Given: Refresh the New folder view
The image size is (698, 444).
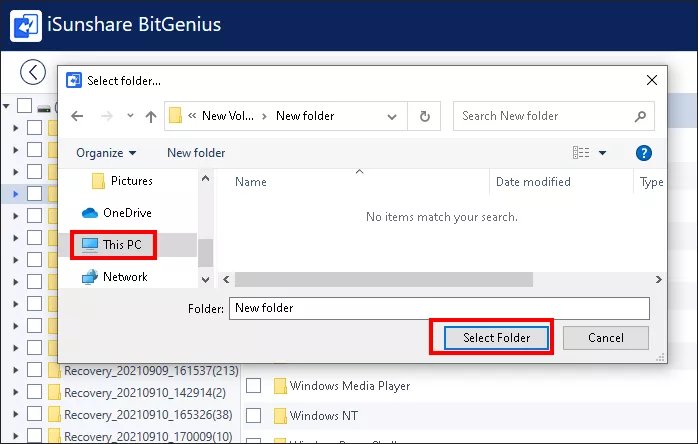Looking at the screenshot, I should point(425,116).
